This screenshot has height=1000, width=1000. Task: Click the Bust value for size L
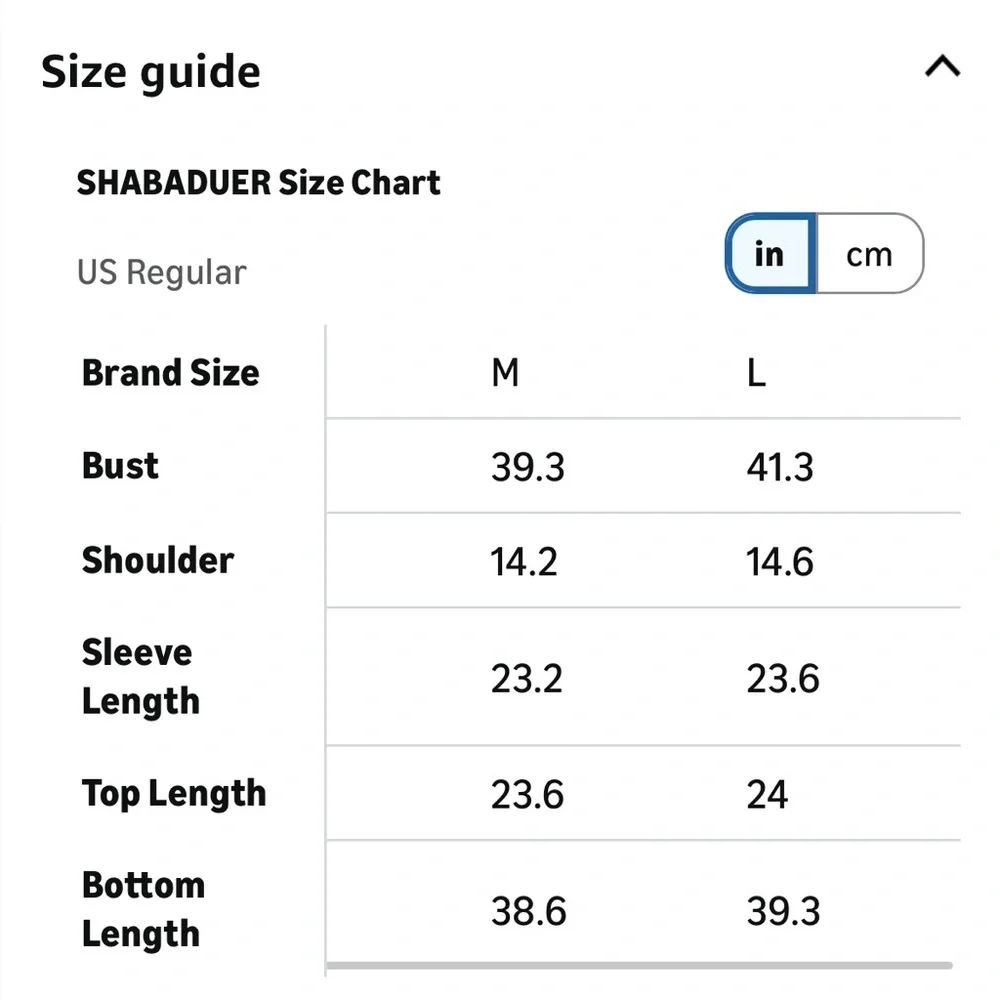pyautogui.click(x=780, y=467)
